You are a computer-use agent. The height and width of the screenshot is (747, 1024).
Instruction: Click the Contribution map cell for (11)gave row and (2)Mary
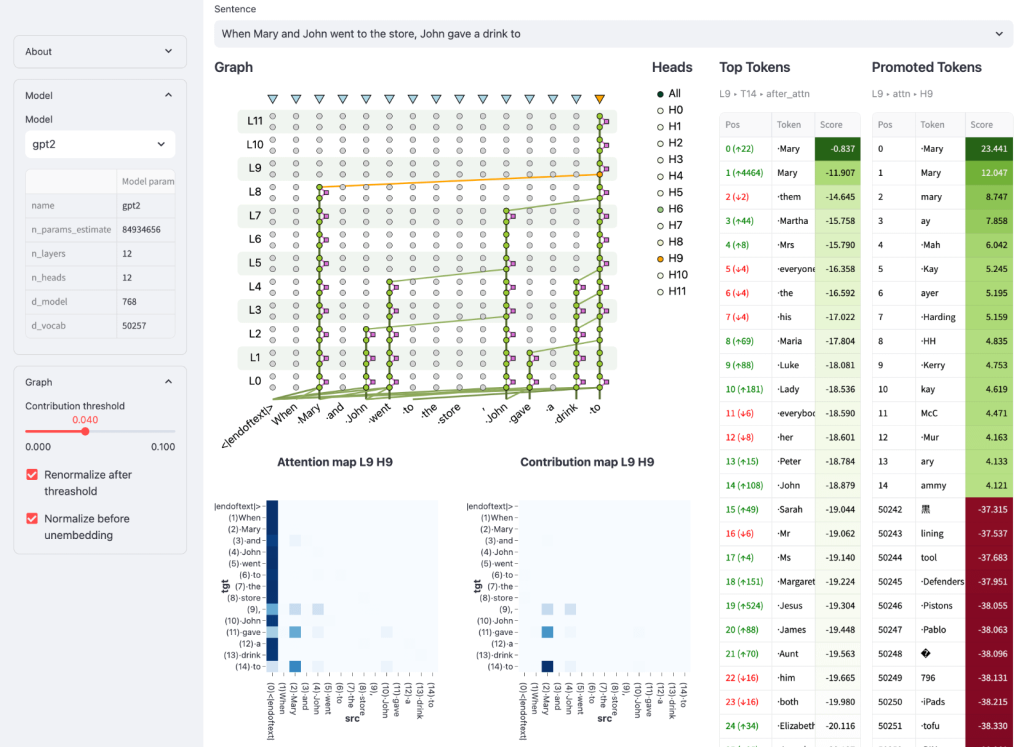[x=547, y=632]
